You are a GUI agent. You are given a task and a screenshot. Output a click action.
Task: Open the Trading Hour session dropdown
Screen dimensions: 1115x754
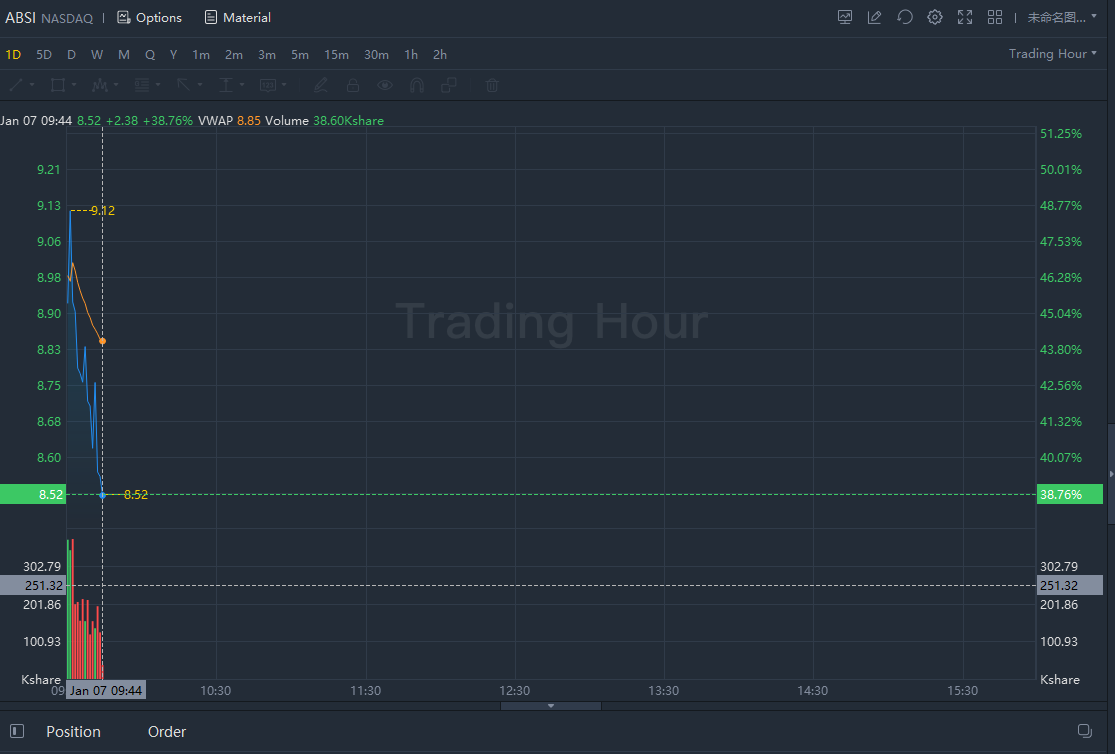(x=1052, y=54)
